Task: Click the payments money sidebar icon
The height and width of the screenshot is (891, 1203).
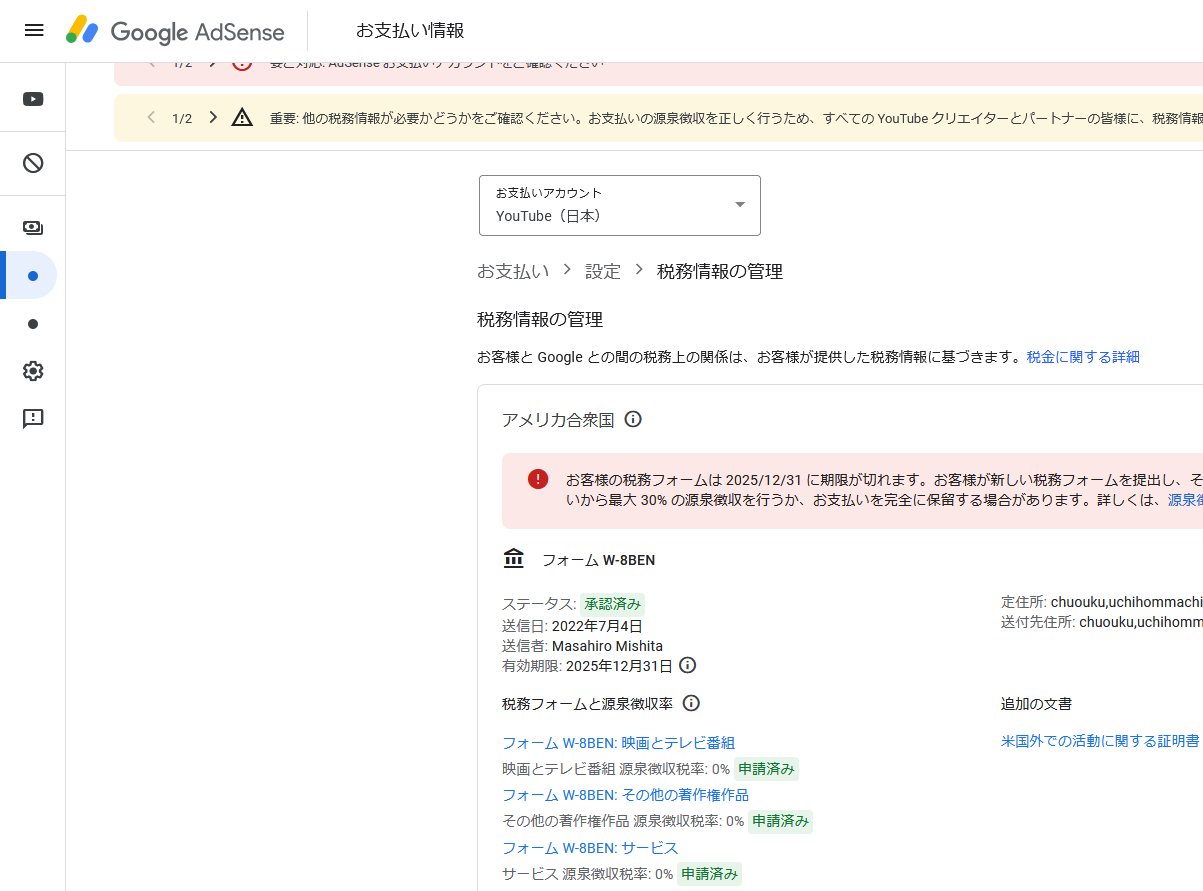Action: (33, 228)
